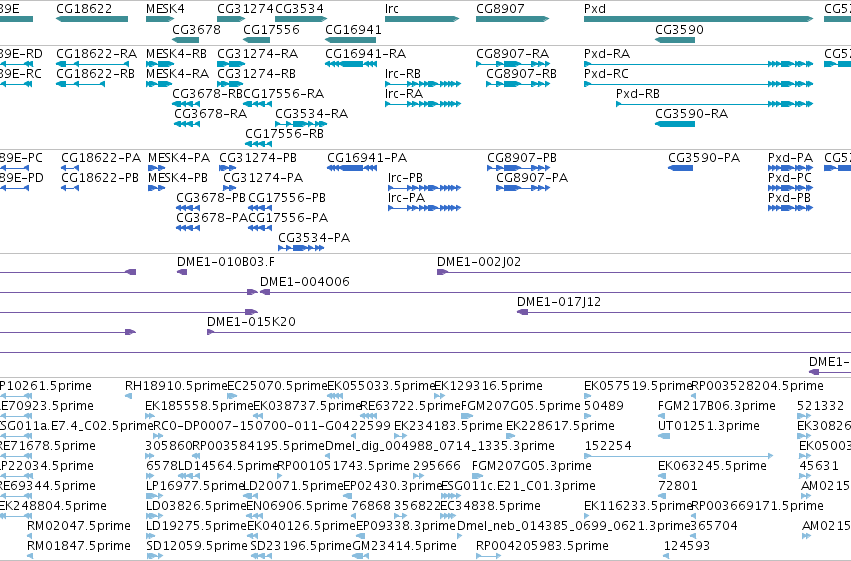Open EST RH18910.5prime

pyautogui.click(x=129, y=396)
